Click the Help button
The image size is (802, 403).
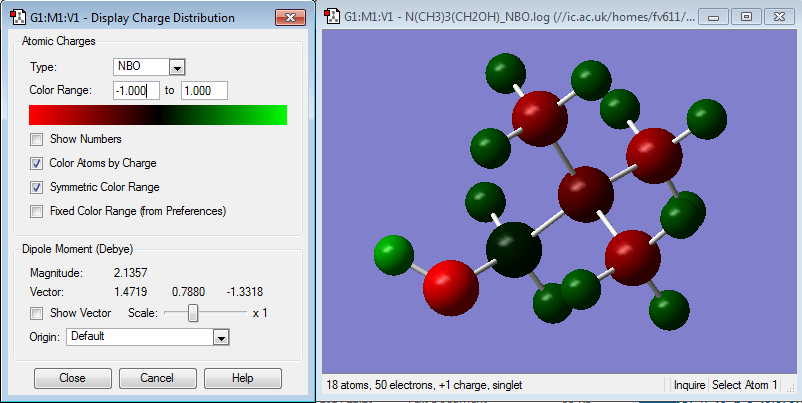pos(242,378)
